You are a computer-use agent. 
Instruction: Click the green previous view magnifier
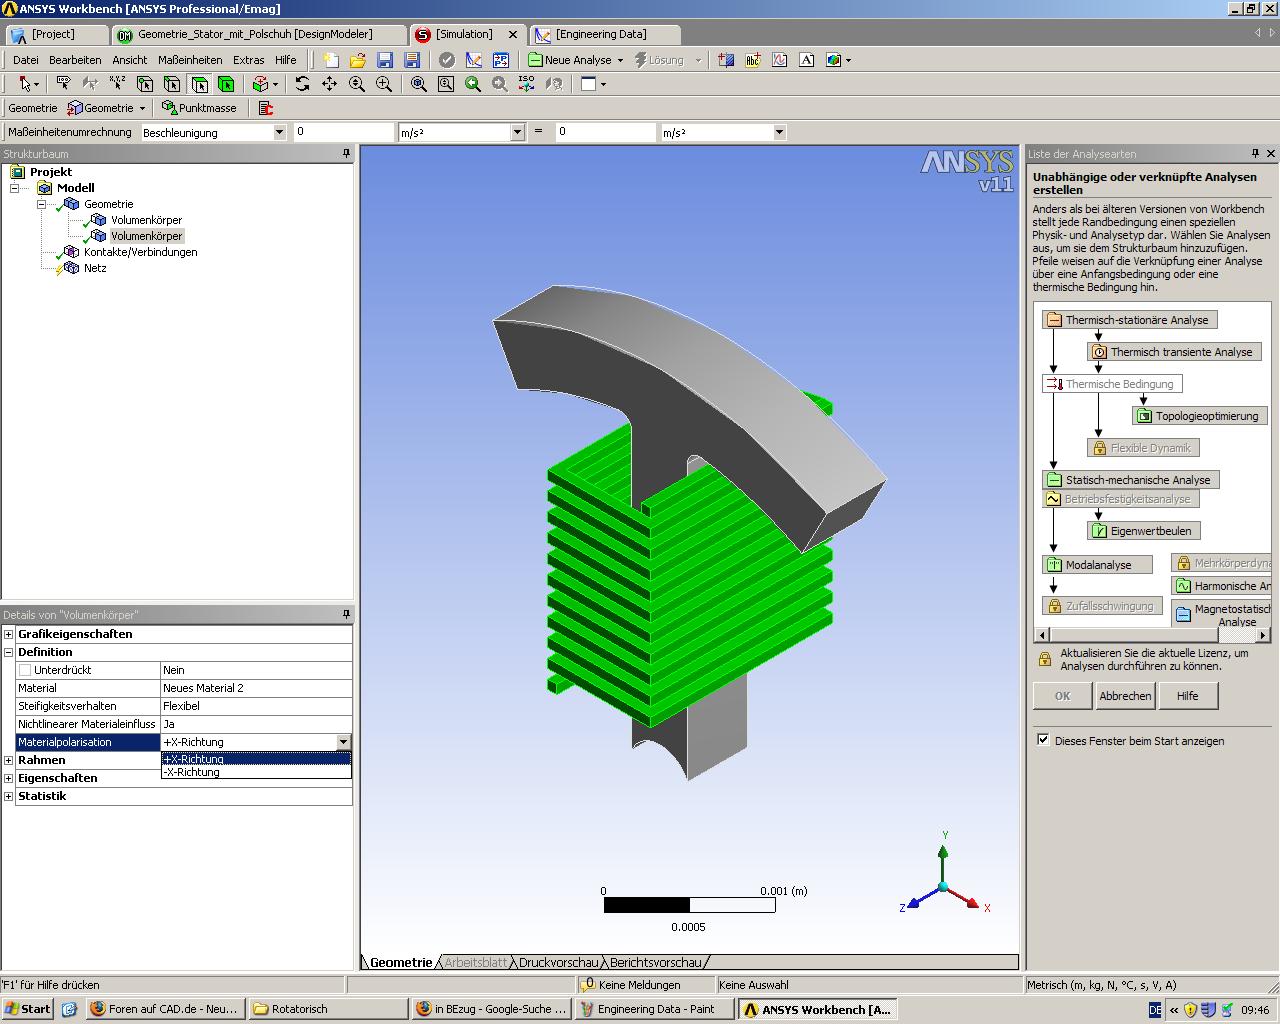click(473, 84)
